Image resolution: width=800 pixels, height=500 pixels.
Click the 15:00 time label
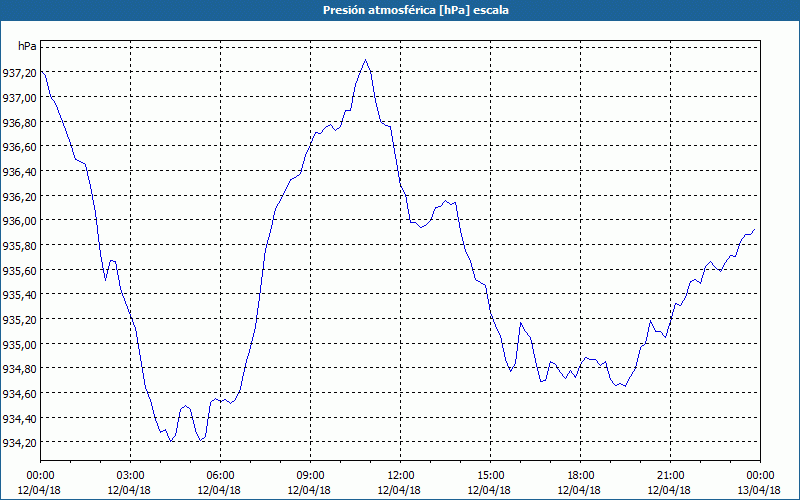(490, 476)
